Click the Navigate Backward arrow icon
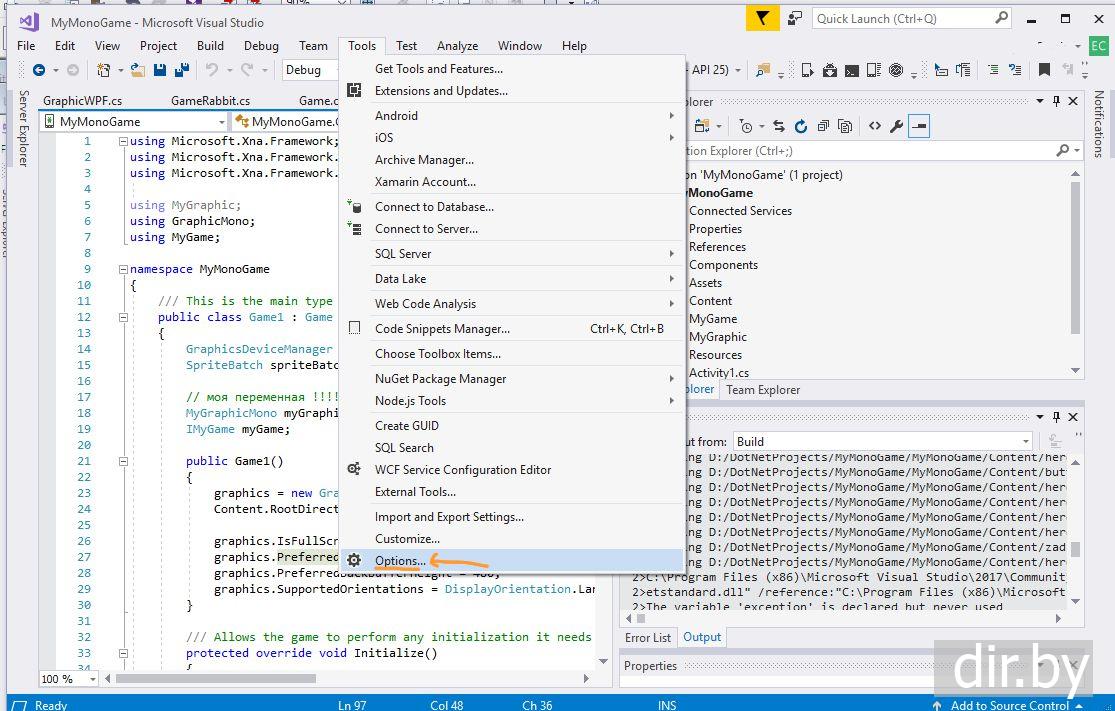This screenshot has height=711, width=1115. [39, 70]
